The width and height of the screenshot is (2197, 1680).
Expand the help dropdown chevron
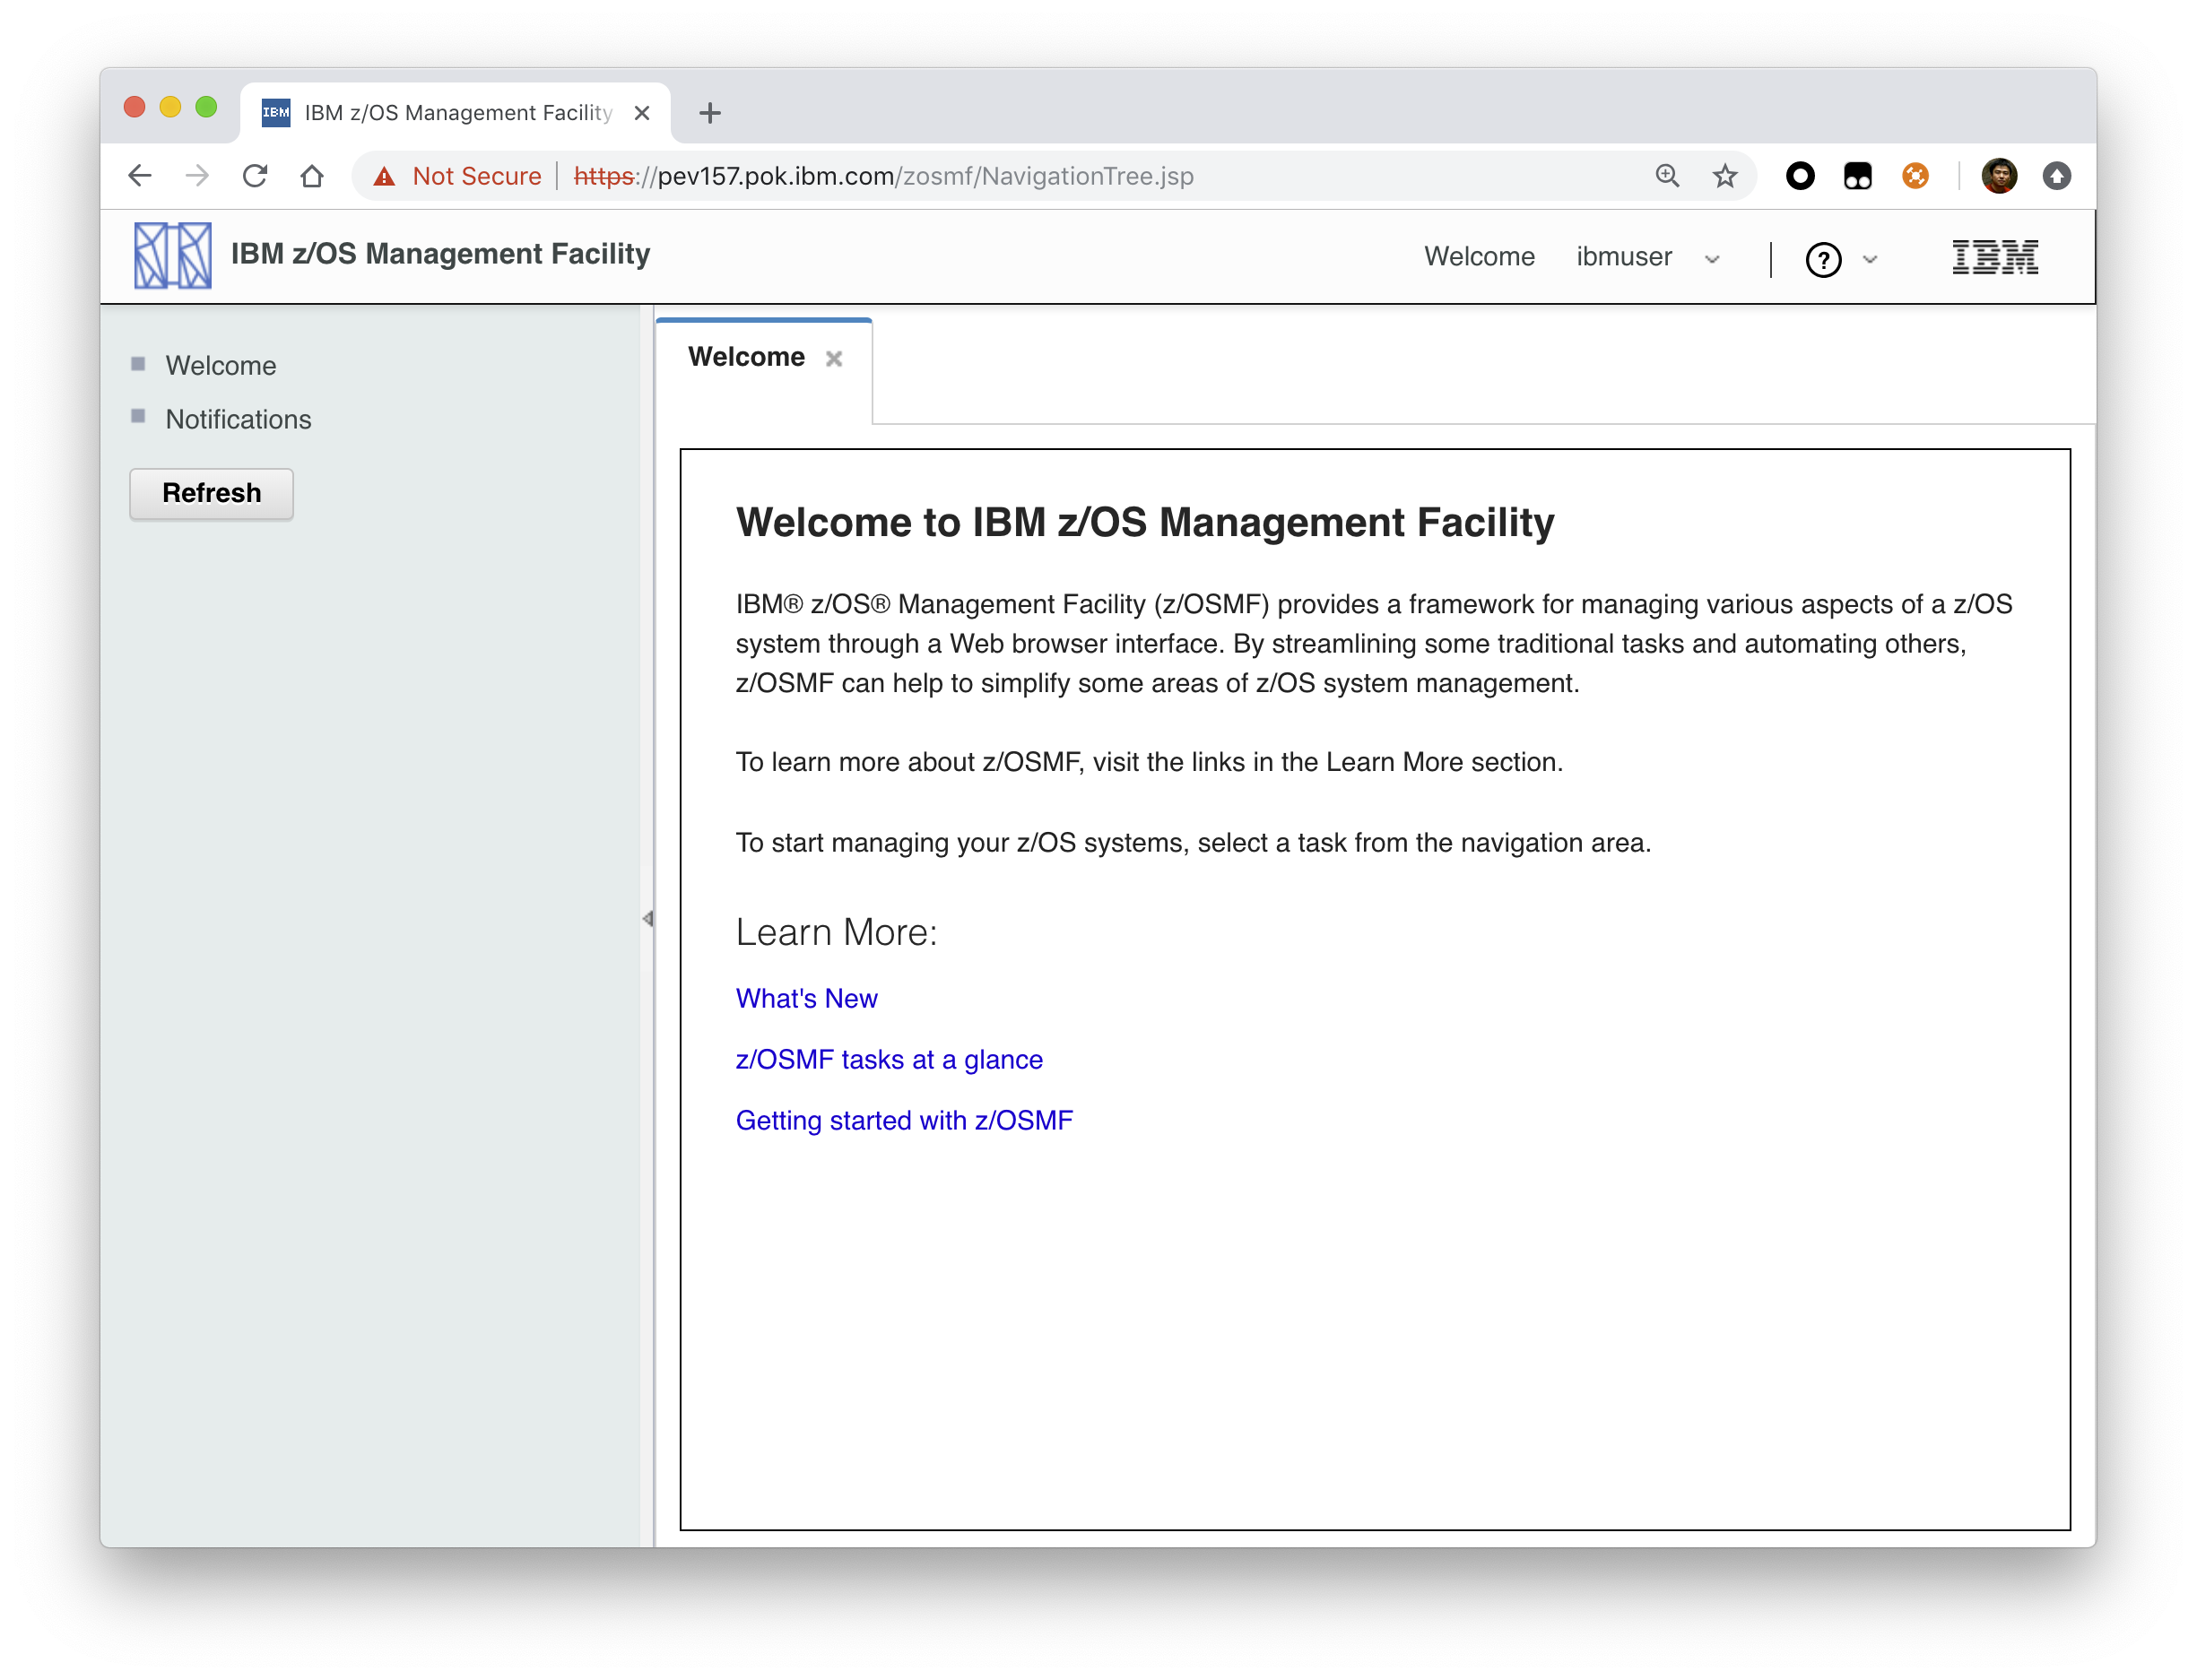click(1870, 260)
